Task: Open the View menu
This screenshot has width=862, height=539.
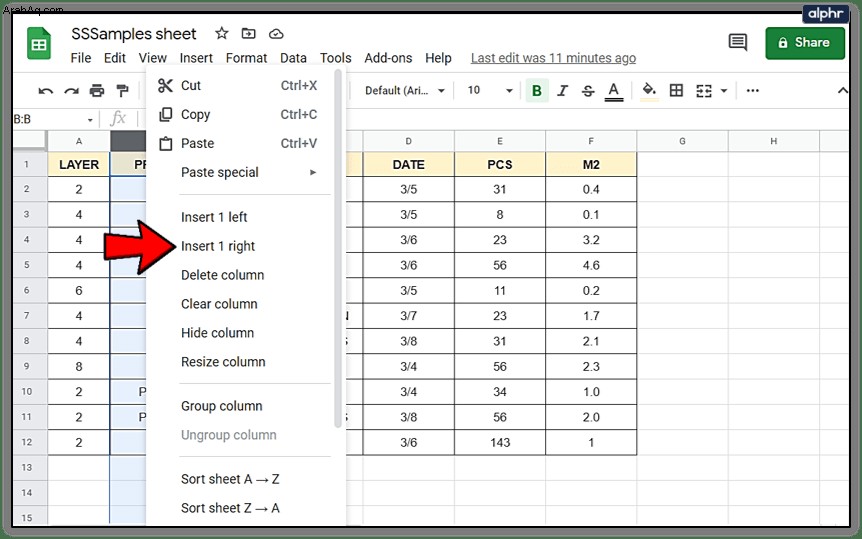Action: tap(152, 58)
